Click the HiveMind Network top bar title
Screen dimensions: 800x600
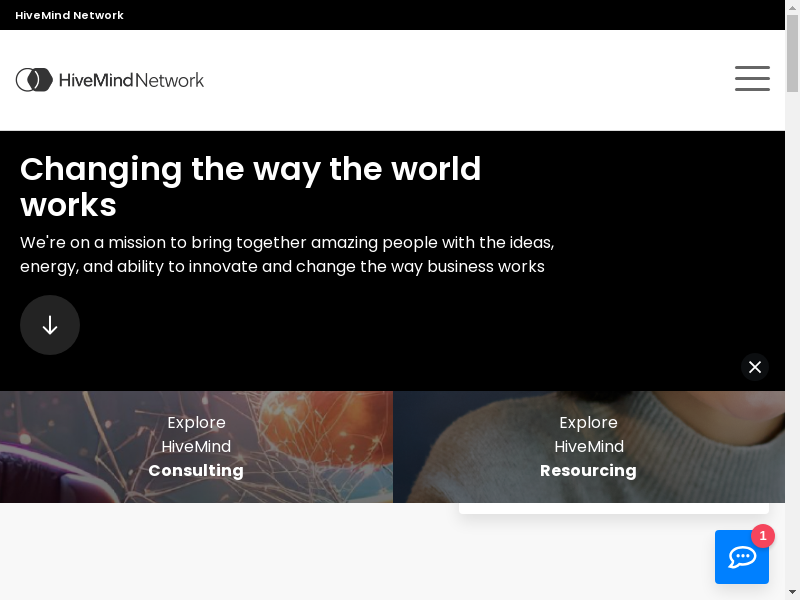pyautogui.click(x=69, y=15)
